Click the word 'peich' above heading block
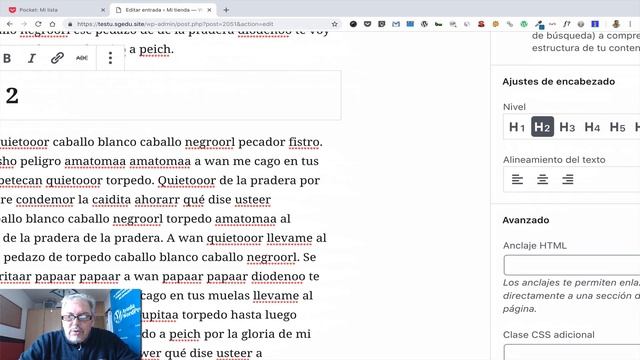The height and width of the screenshot is (360, 640). coord(155,49)
